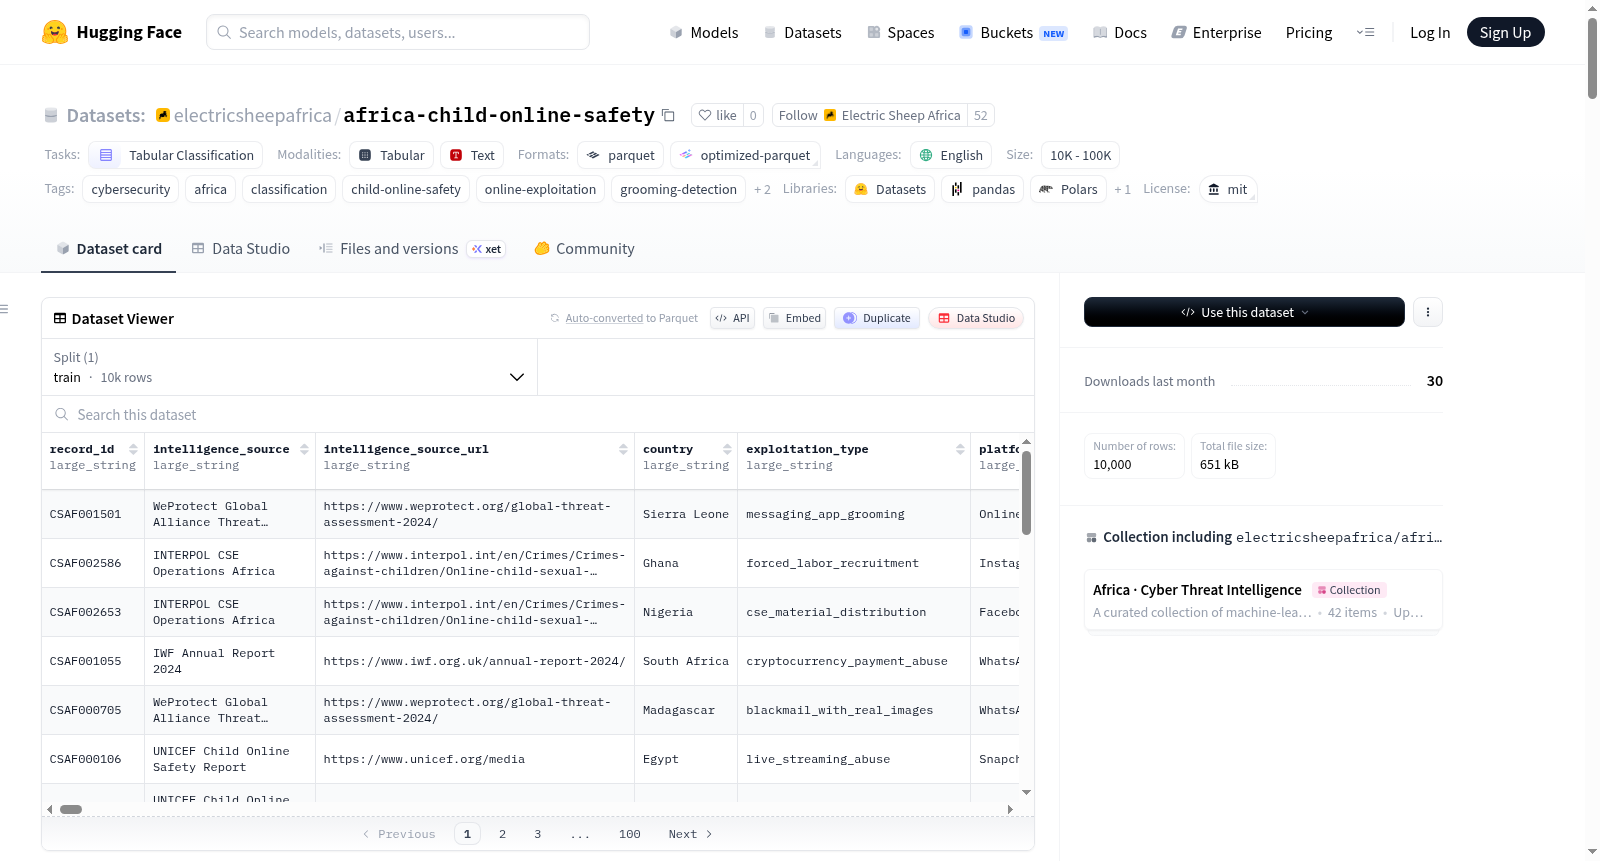
Task: Sort by record_id column icon
Action: click(x=133, y=449)
